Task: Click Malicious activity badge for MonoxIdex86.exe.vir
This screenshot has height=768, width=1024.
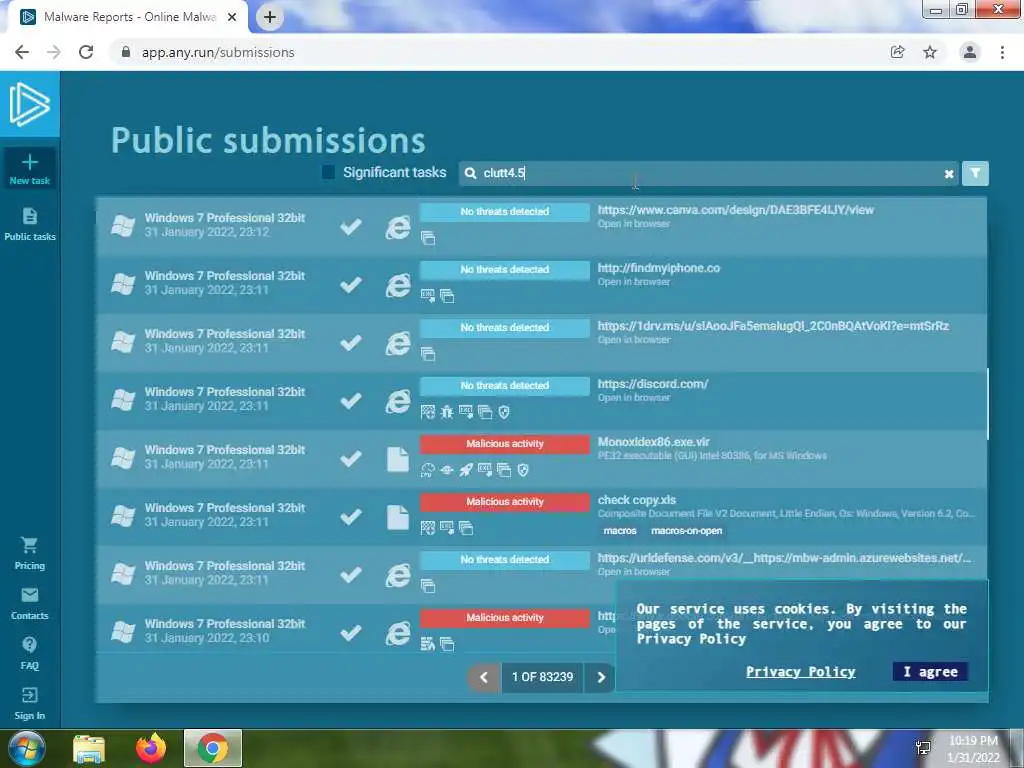Action: click(505, 444)
